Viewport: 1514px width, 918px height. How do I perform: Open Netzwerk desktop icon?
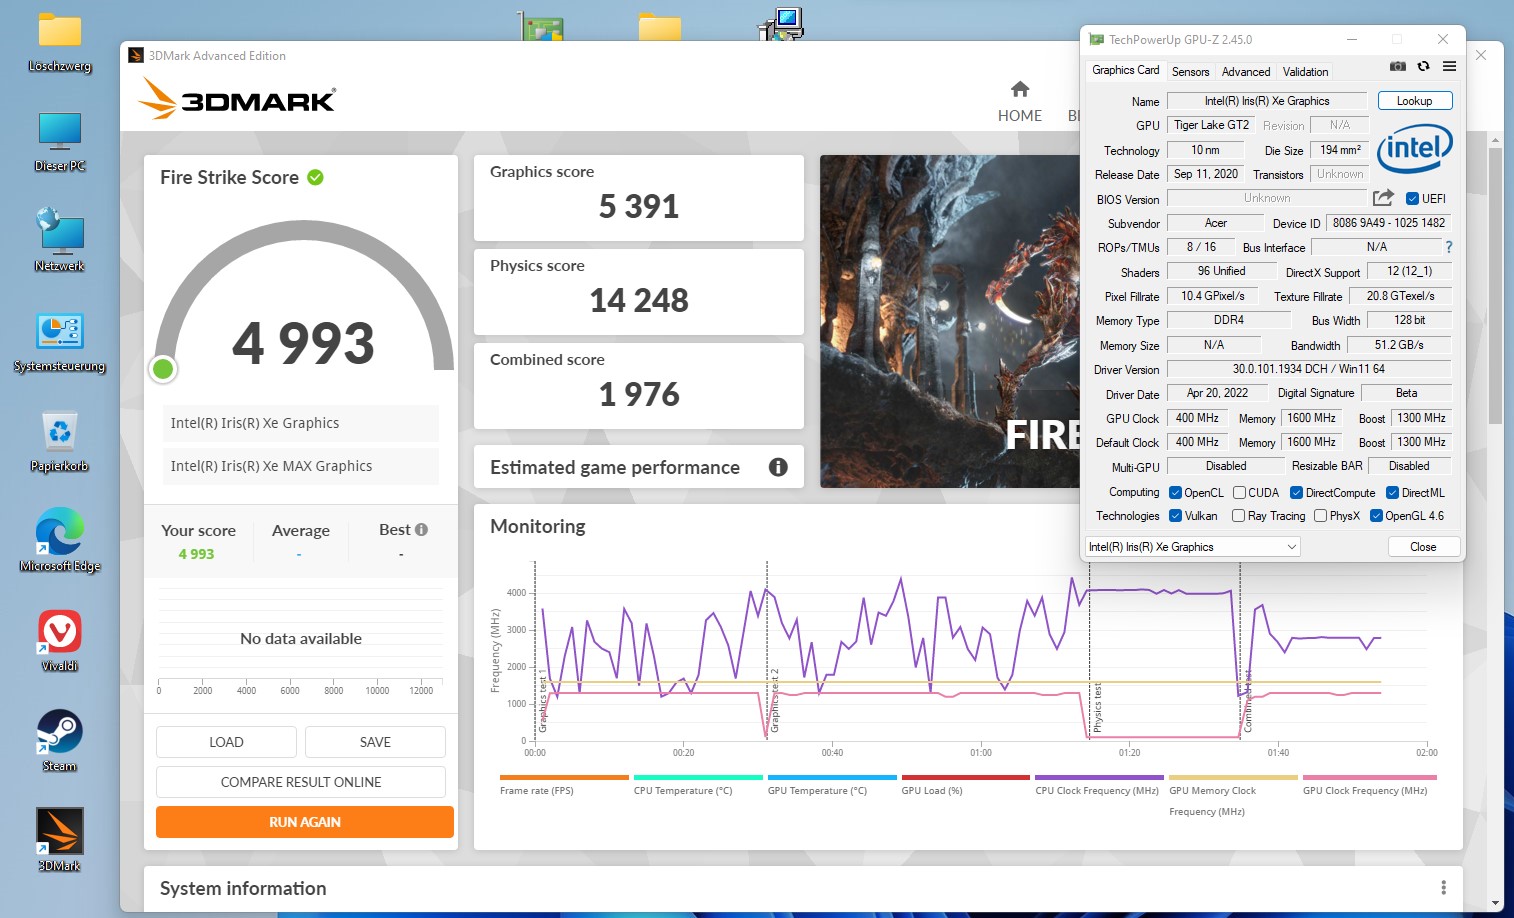(x=60, y=241)
